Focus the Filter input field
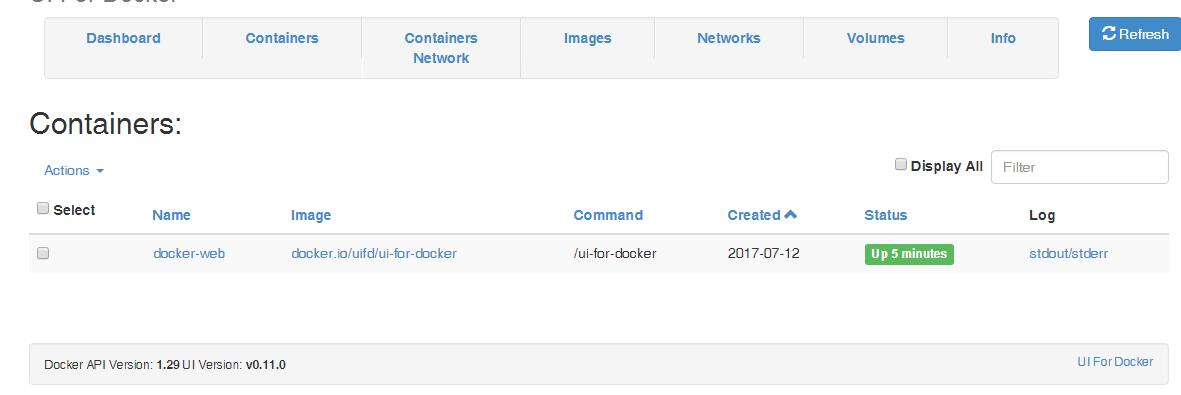 click(x=1079, y=167)
